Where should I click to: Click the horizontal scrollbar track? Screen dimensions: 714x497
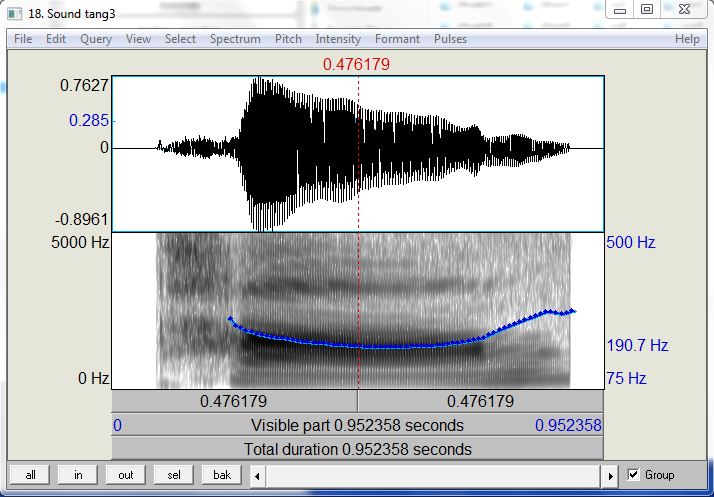point(434,477)
